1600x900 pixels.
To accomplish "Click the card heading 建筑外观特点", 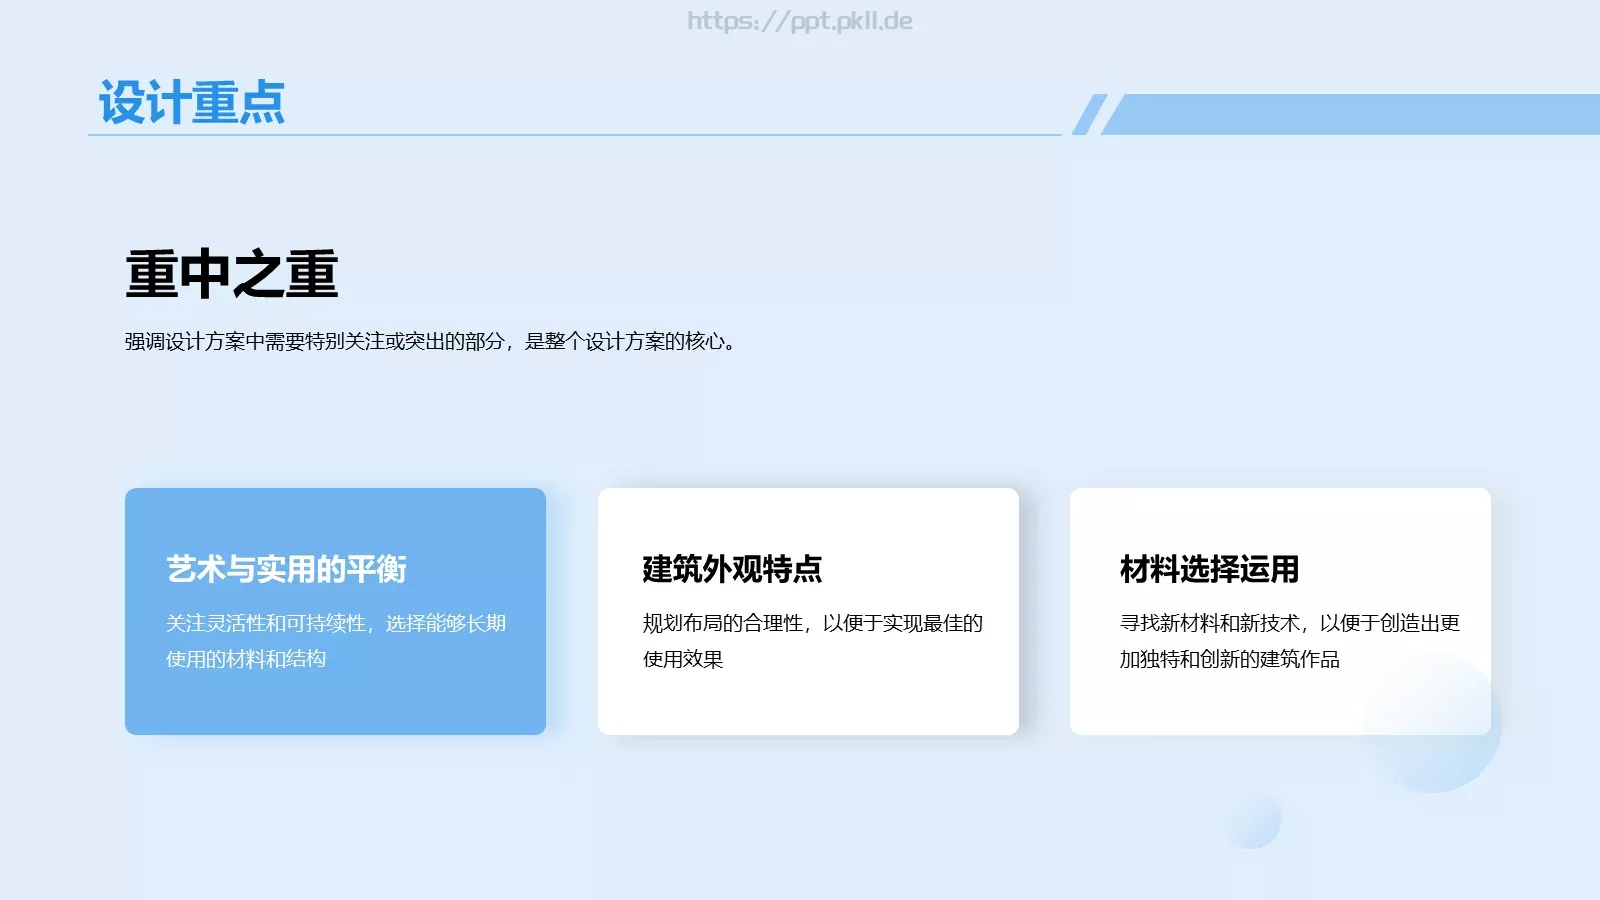I will click(732, 569).
